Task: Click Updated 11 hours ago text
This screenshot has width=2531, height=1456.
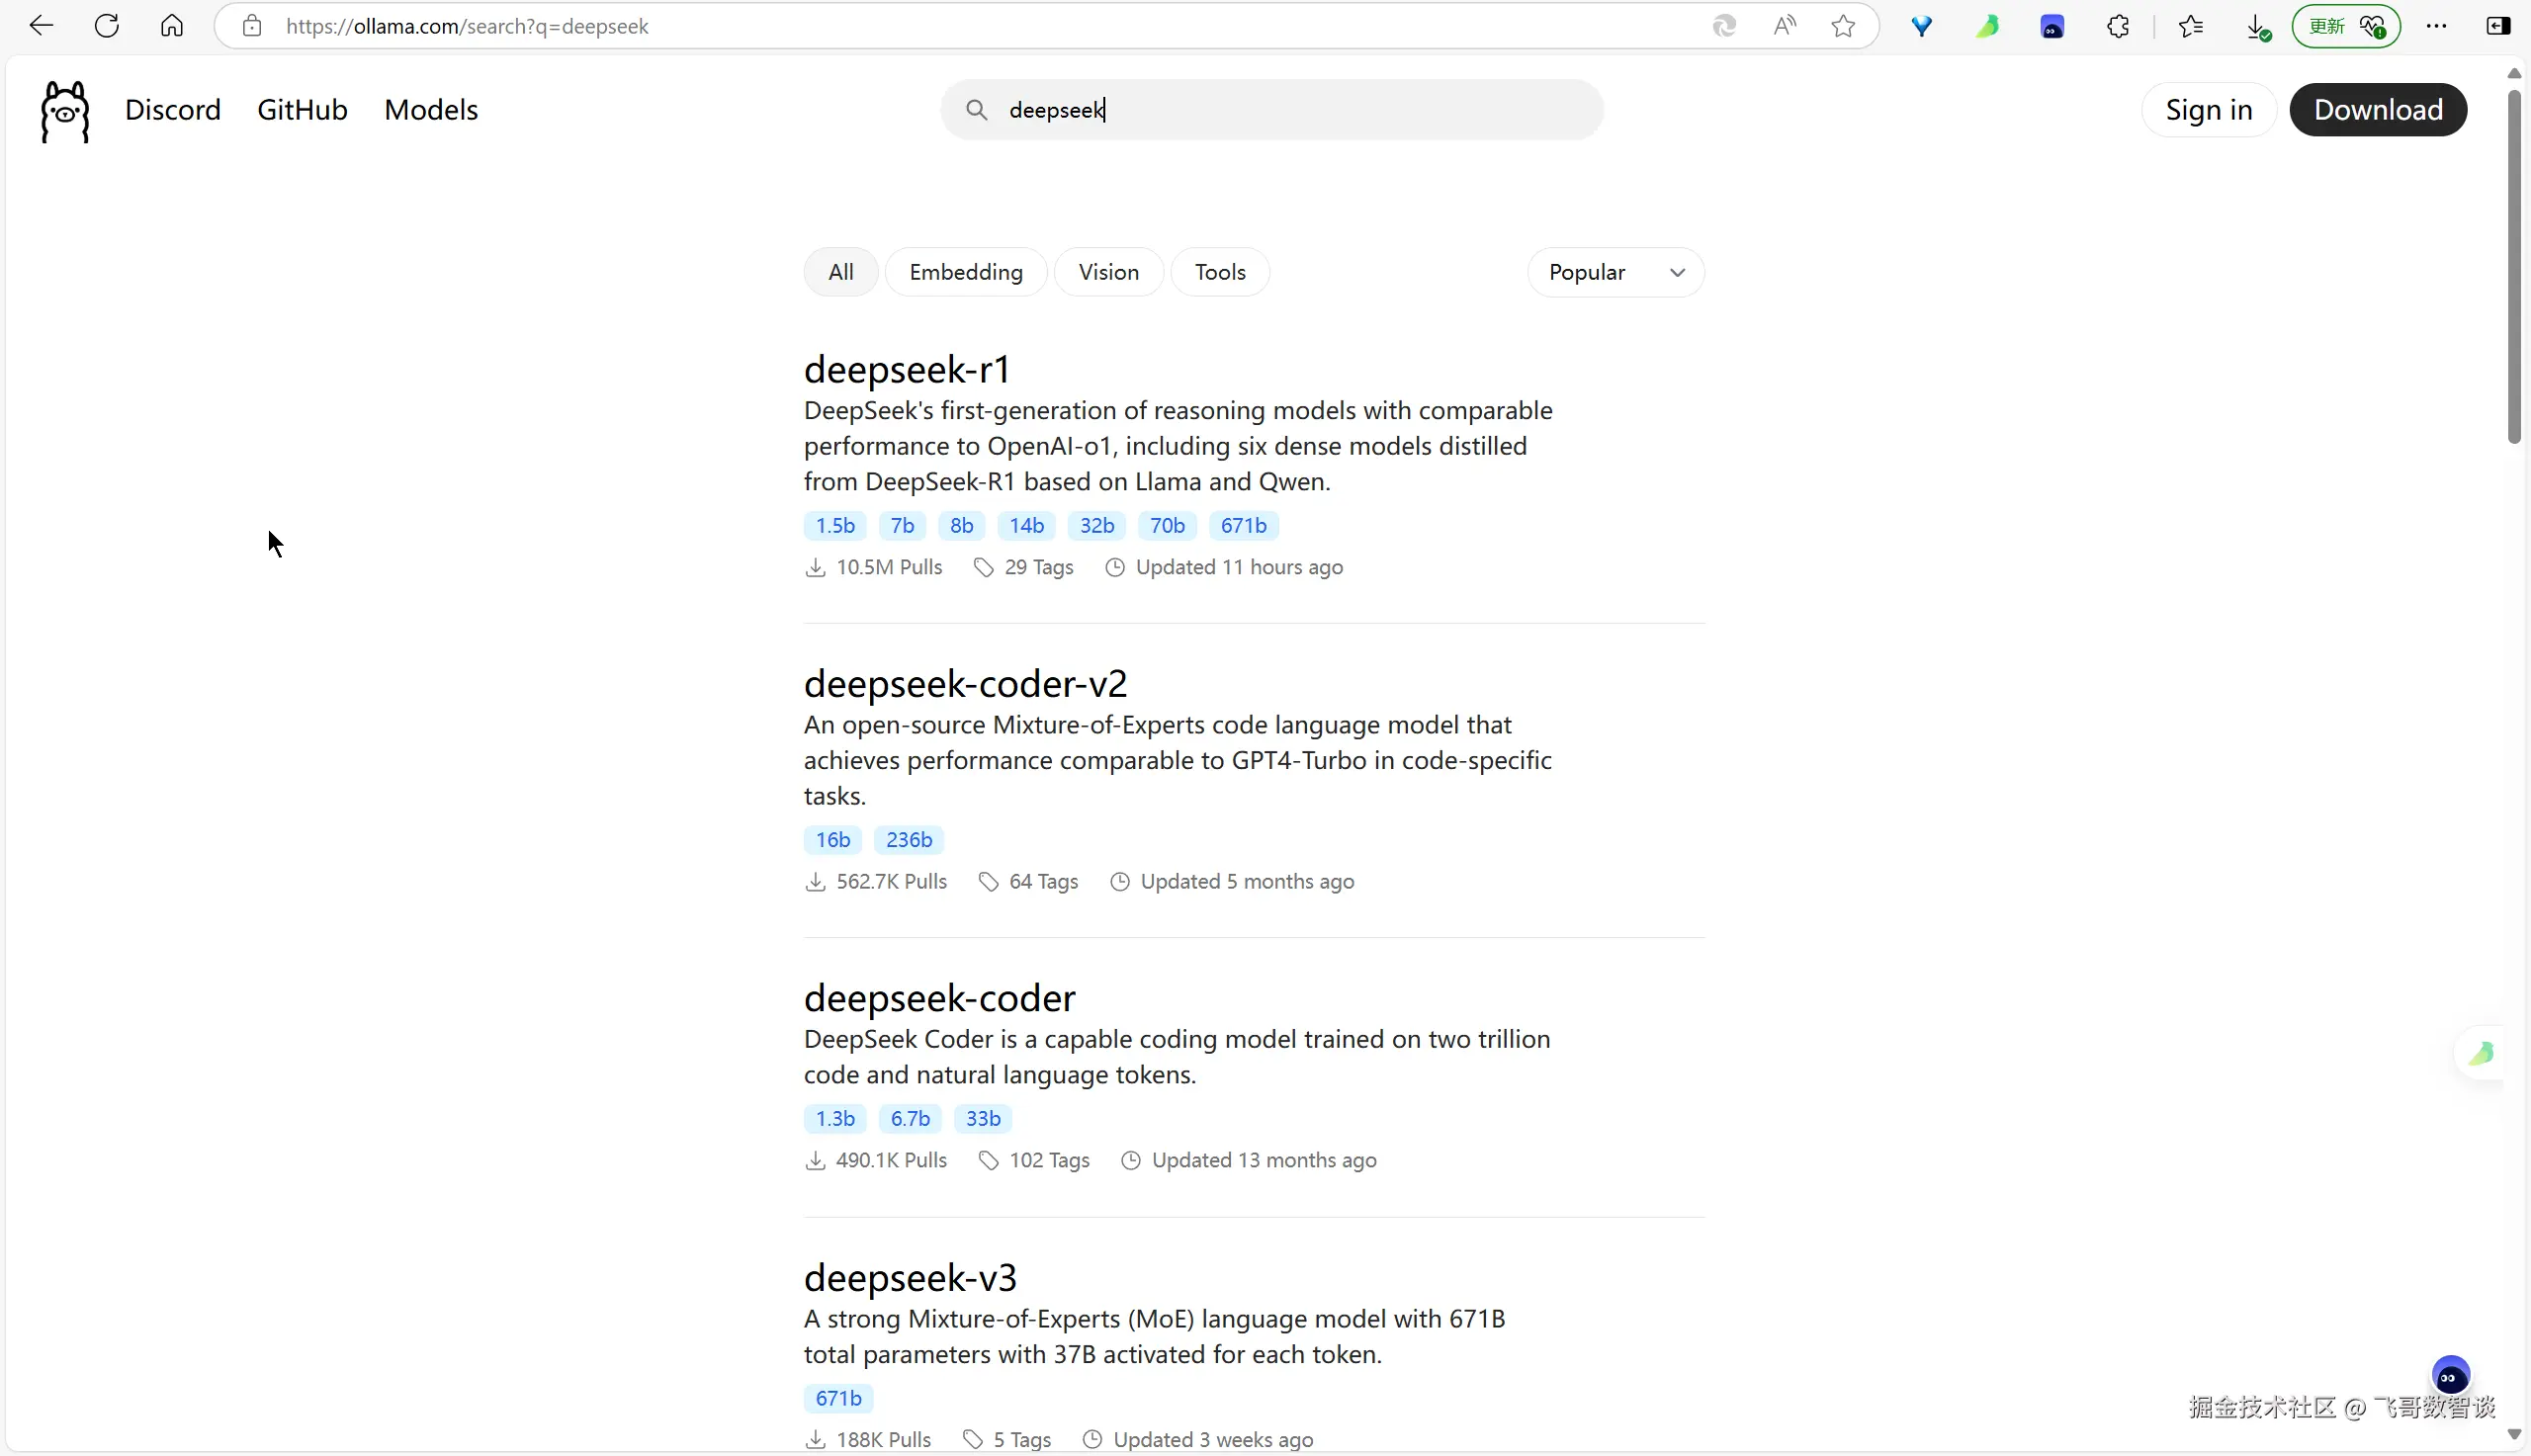Action: pos(1239,567)
